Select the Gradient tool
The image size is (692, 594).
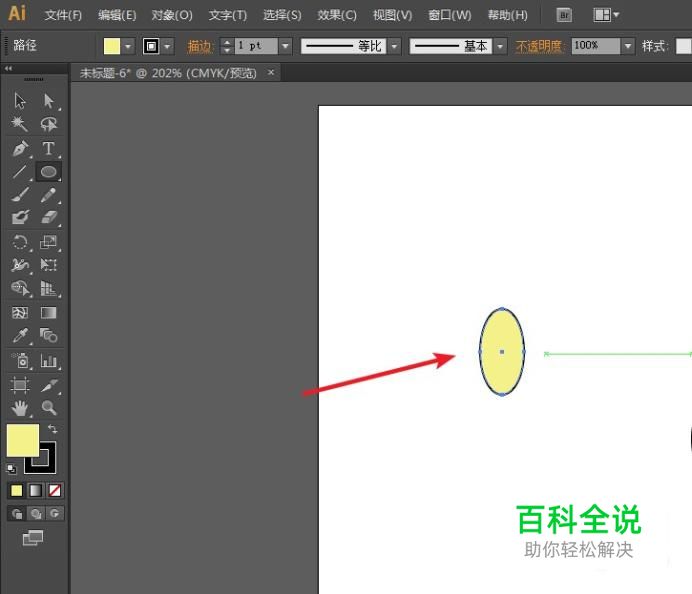pyautogui.click(x=49, y=312)
